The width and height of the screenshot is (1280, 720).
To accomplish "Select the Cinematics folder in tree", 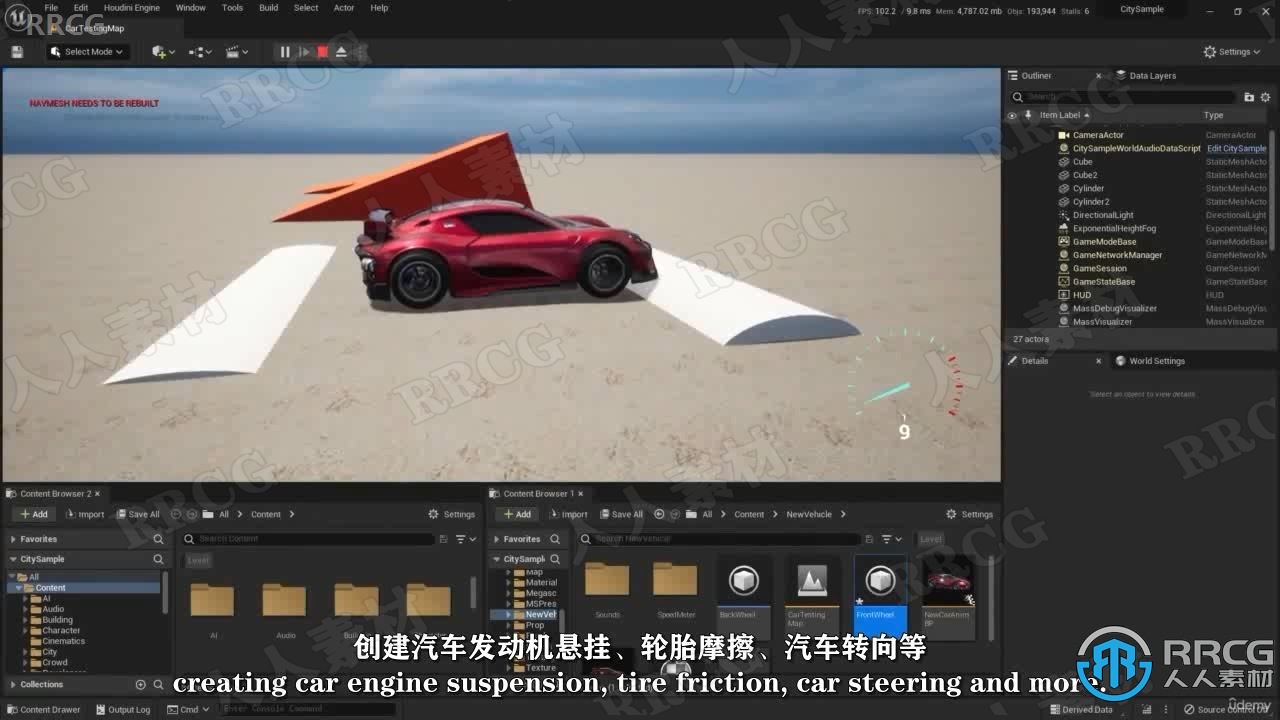I will coord(63,641).
